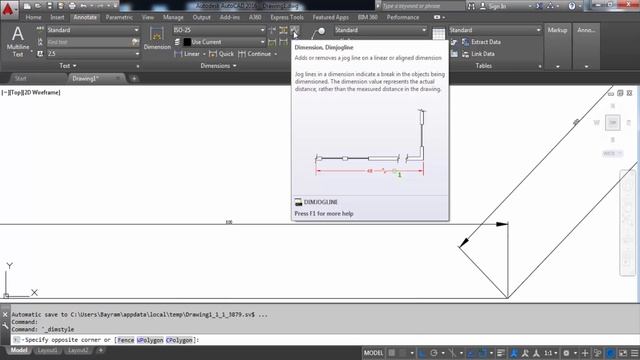Viewport: 640px width, 360px height.
Task: Click the Undo arrow in quick access toolbar
Action: (83, 6)
